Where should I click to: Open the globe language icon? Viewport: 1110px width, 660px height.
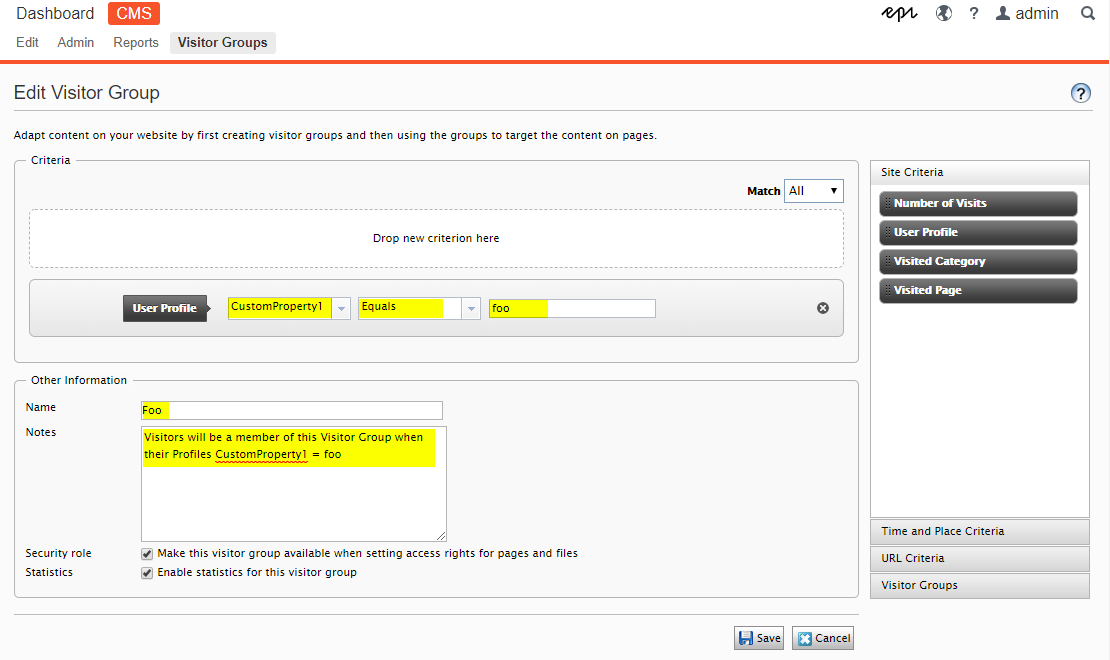(x=943, y=13)
